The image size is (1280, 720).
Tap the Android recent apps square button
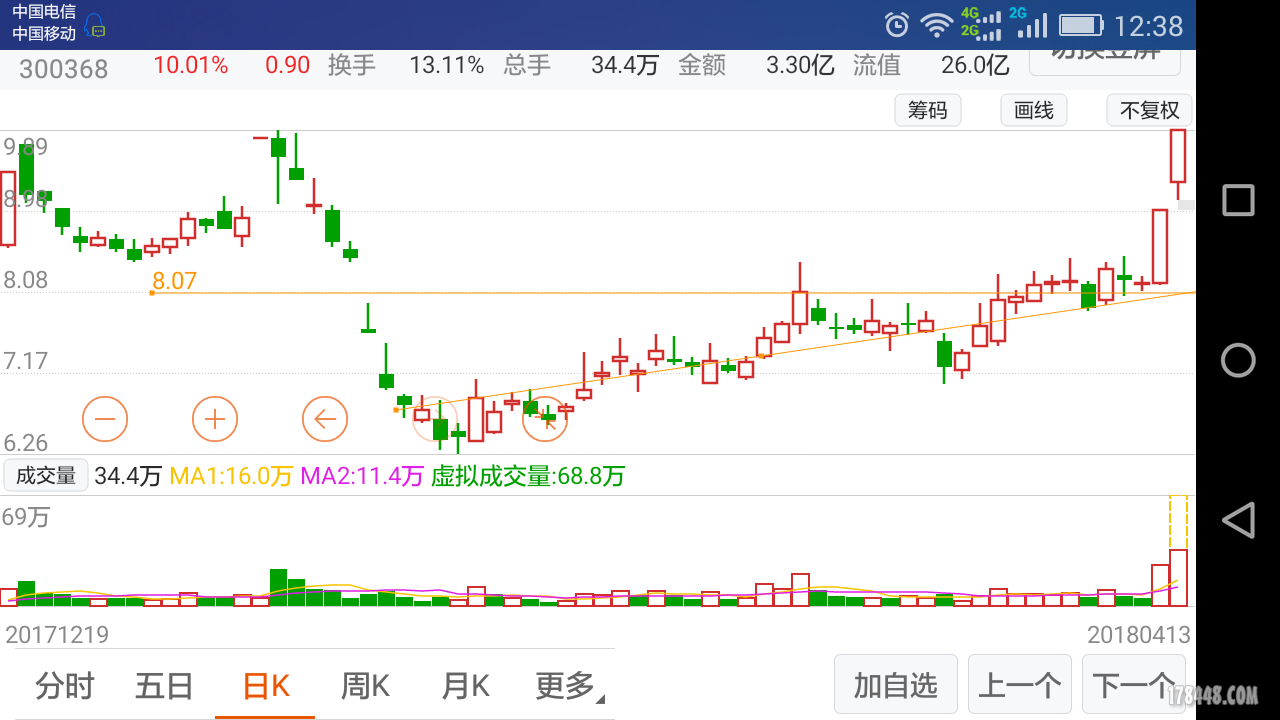pos(1238,200)
